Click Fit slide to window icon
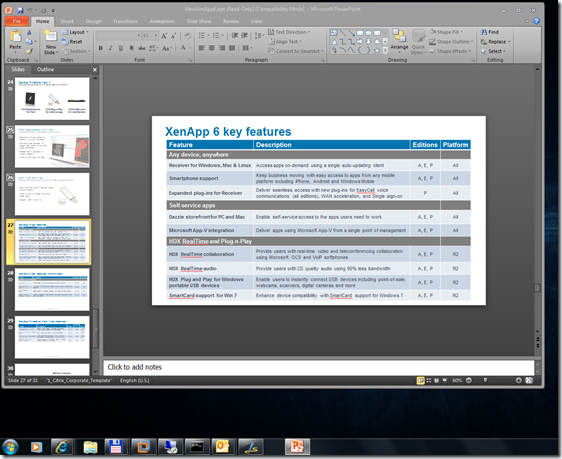This screenshot has width=562, height=459. (x=529, y=381)
